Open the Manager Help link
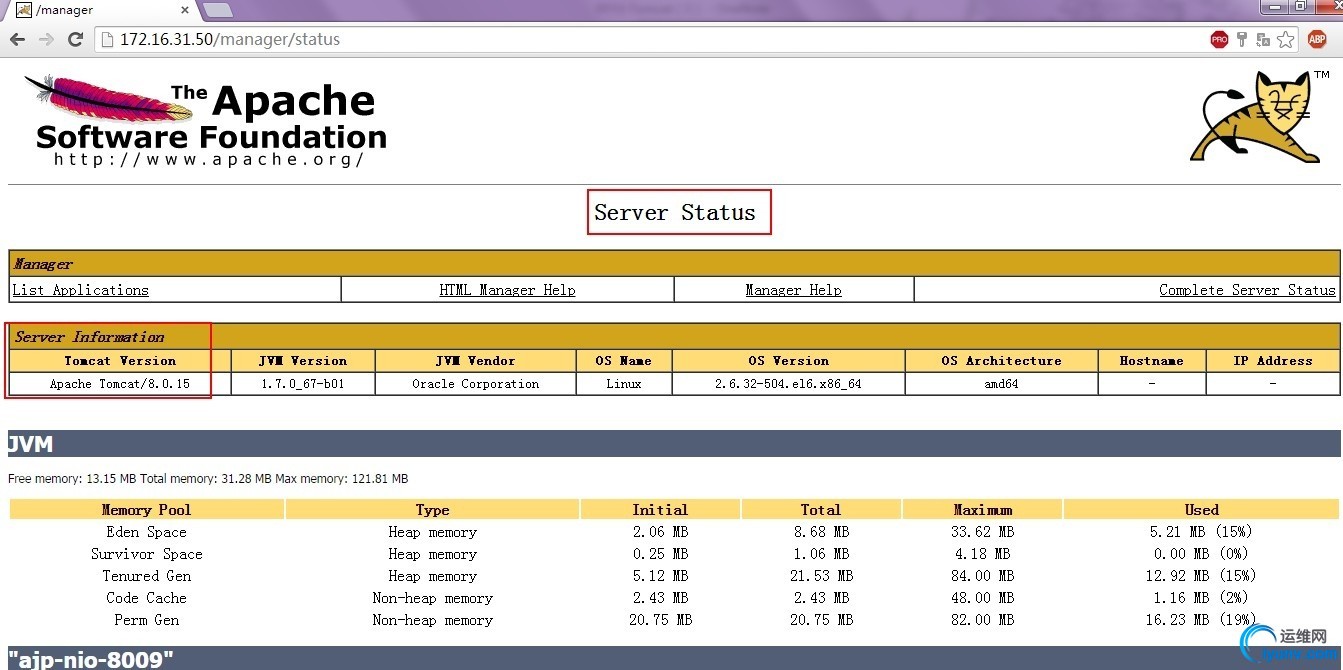The image size is (1343, 670). coord(793,290)
